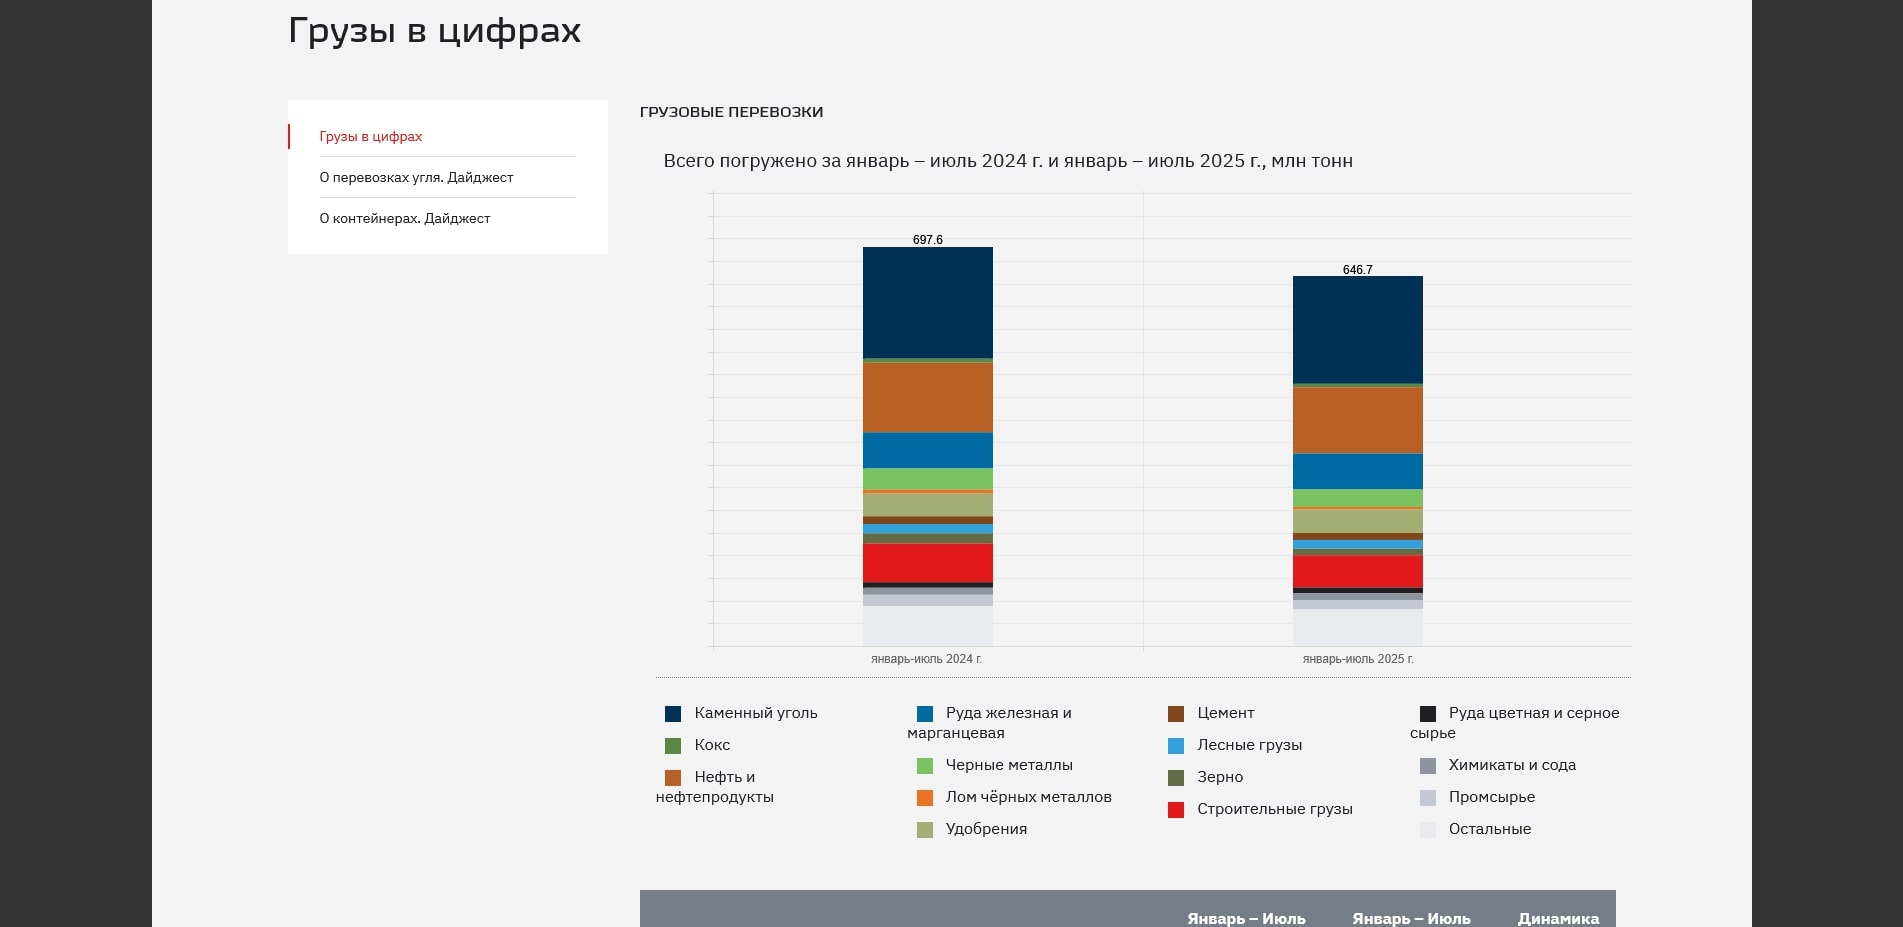Open О контейнерах. Дайджест link
The width and height of the screenshot is (1903, 927).
(x=405, y=219)
